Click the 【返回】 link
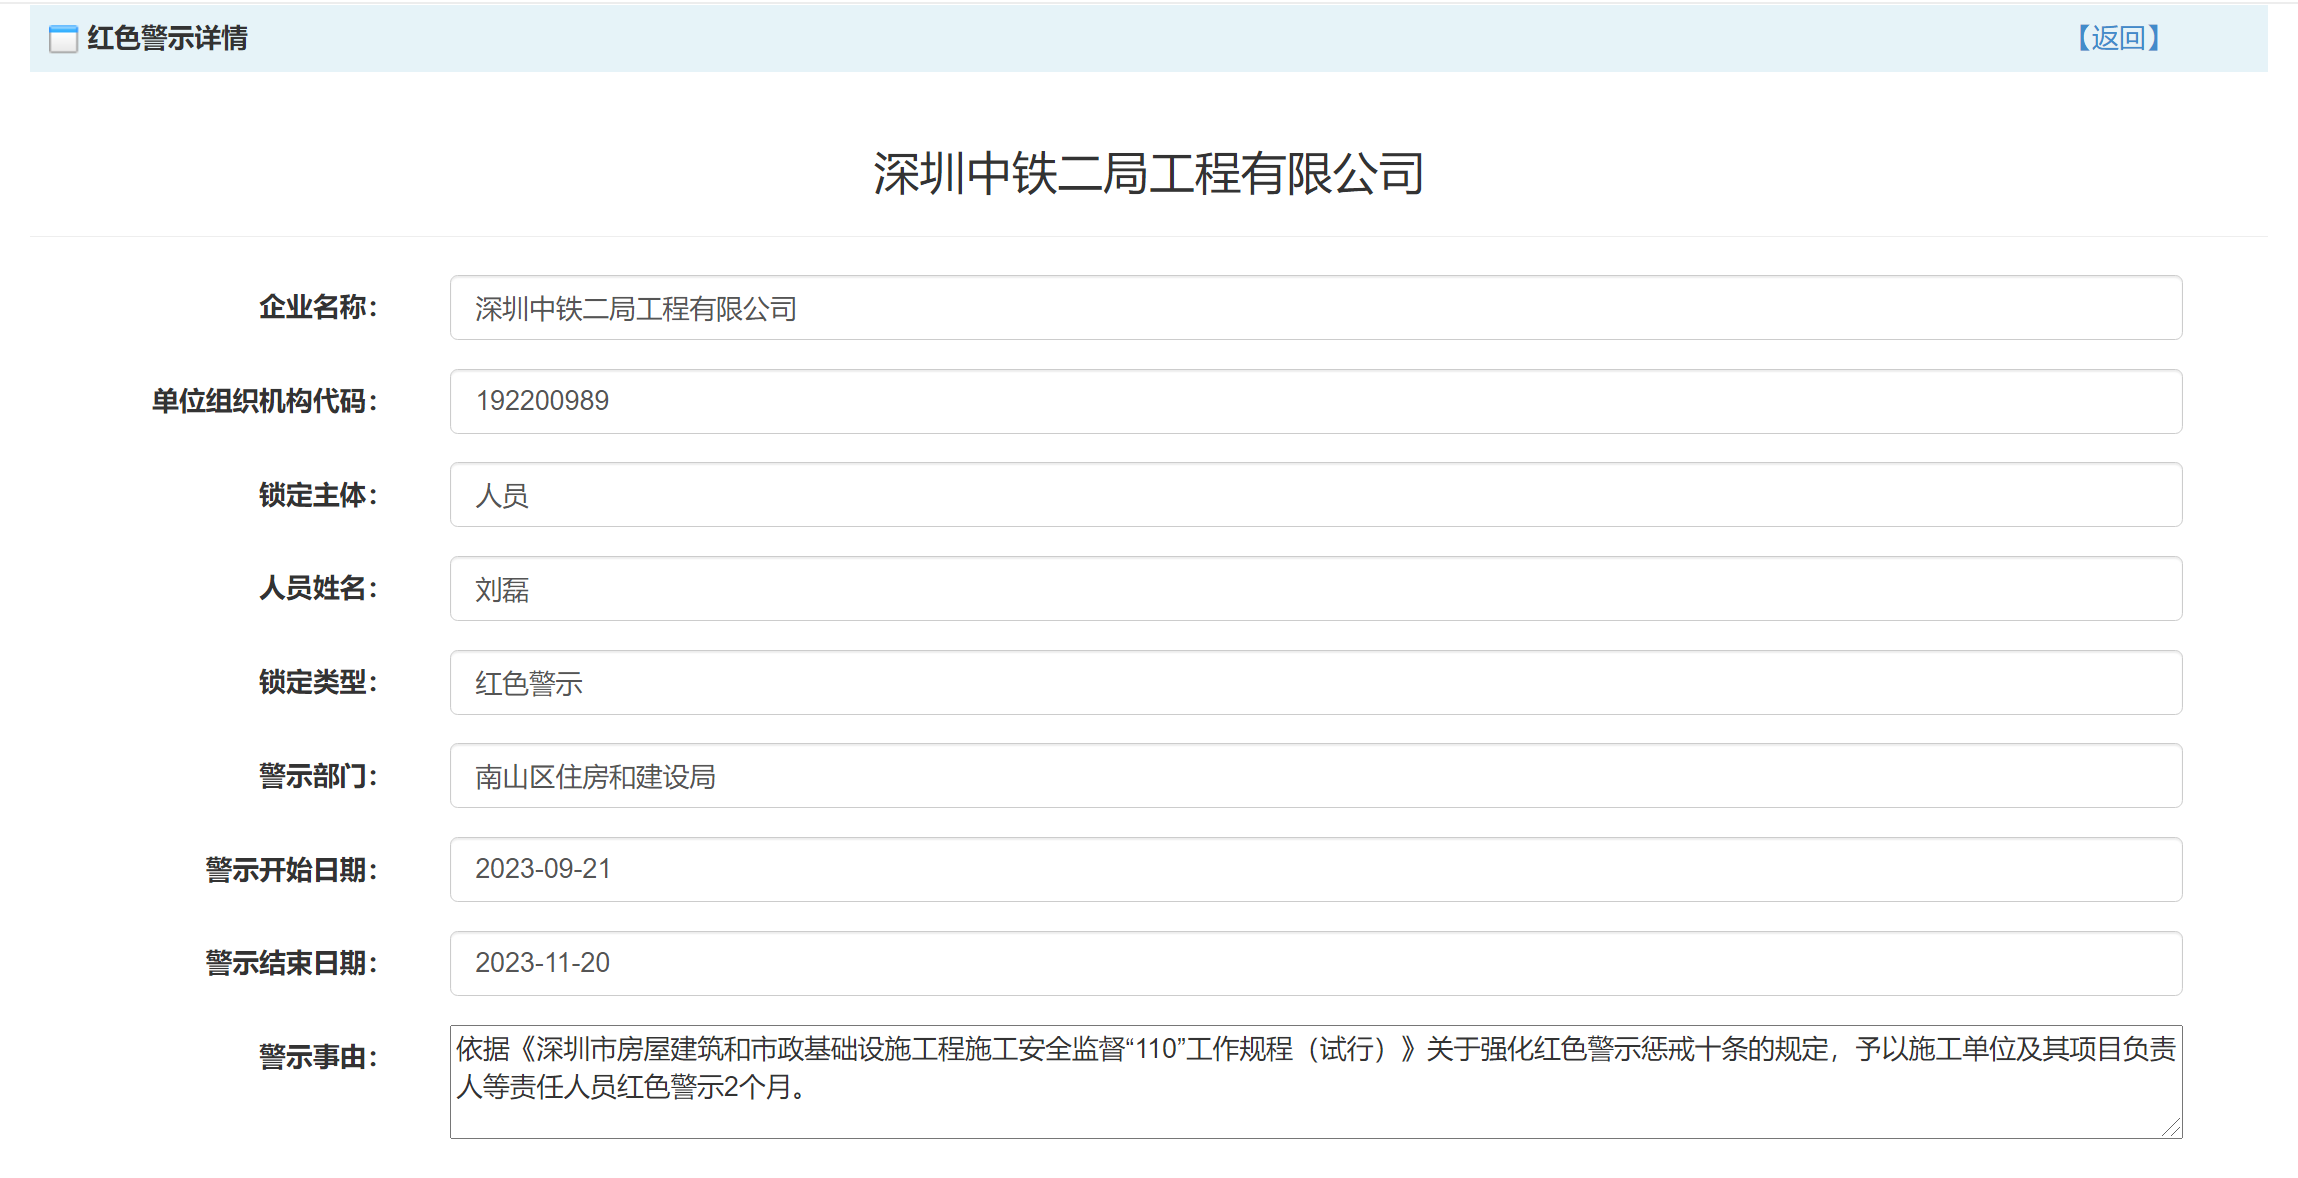The image size is (2298, 1178). pos(2118,38)
